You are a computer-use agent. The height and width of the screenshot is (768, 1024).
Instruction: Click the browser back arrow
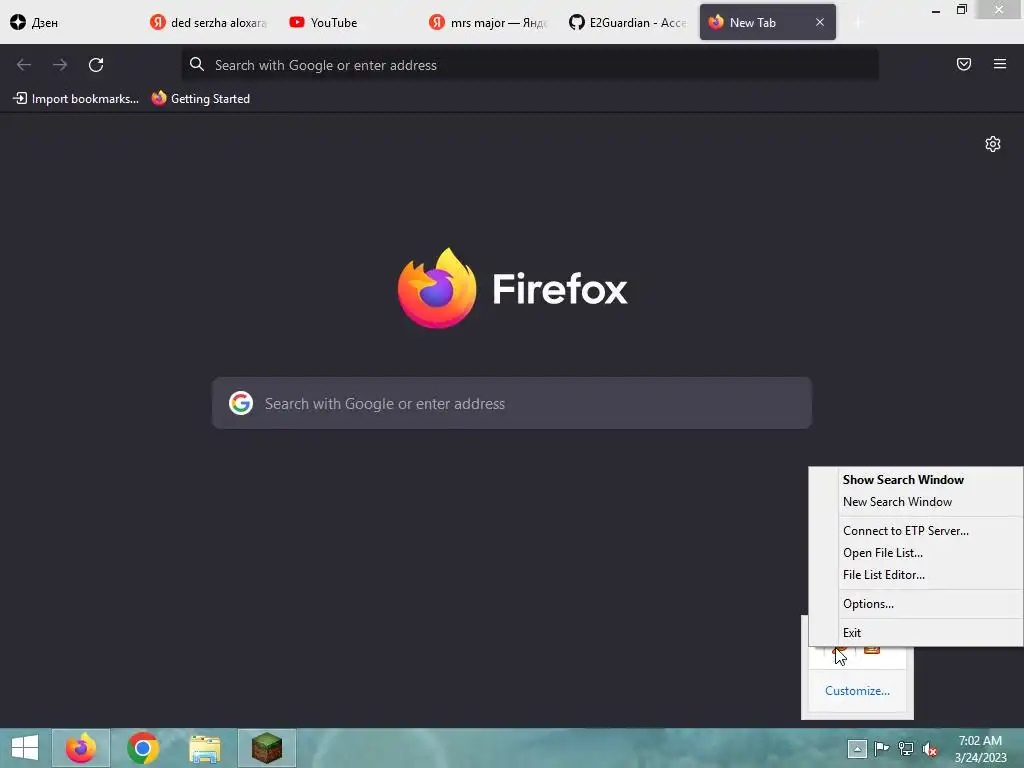click(24, 65)
